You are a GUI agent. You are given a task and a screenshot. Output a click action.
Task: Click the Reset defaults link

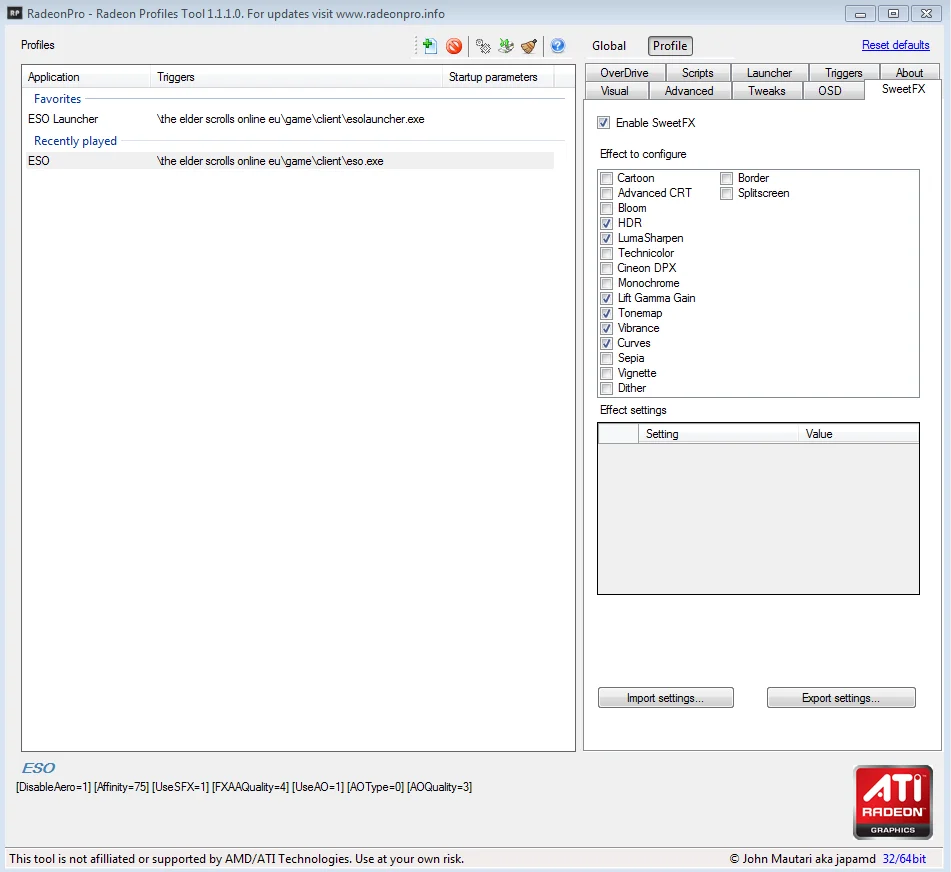tap(896, 45)
